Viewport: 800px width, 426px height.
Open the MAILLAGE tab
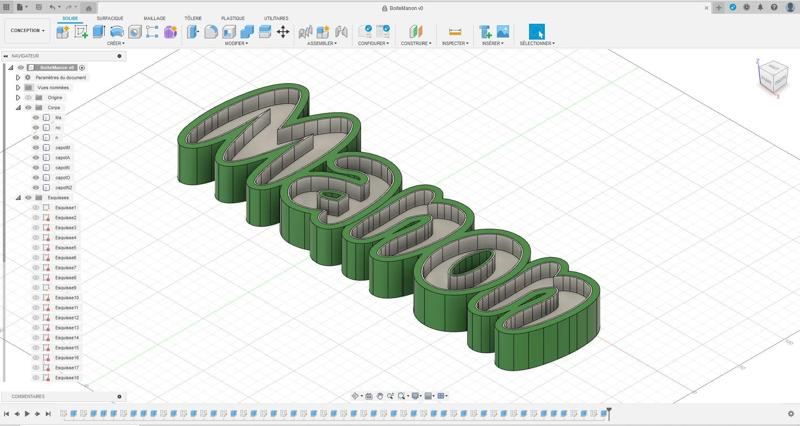pyautogui.click(x=155, y=18)
